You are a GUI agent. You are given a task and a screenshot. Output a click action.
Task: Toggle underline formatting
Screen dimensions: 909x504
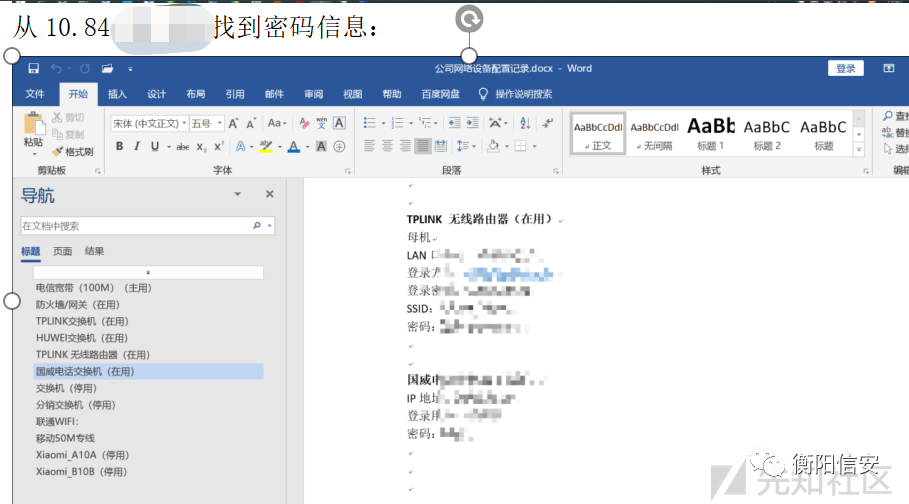[x=155, y=146]
